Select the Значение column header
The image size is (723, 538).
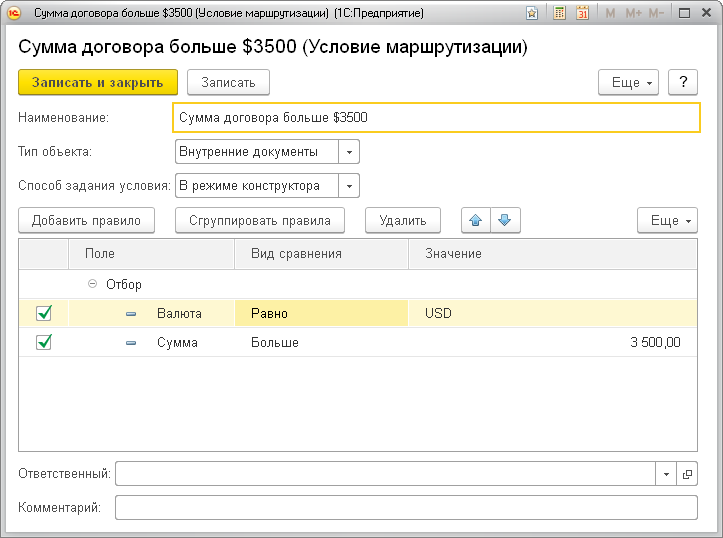[552, 254]
